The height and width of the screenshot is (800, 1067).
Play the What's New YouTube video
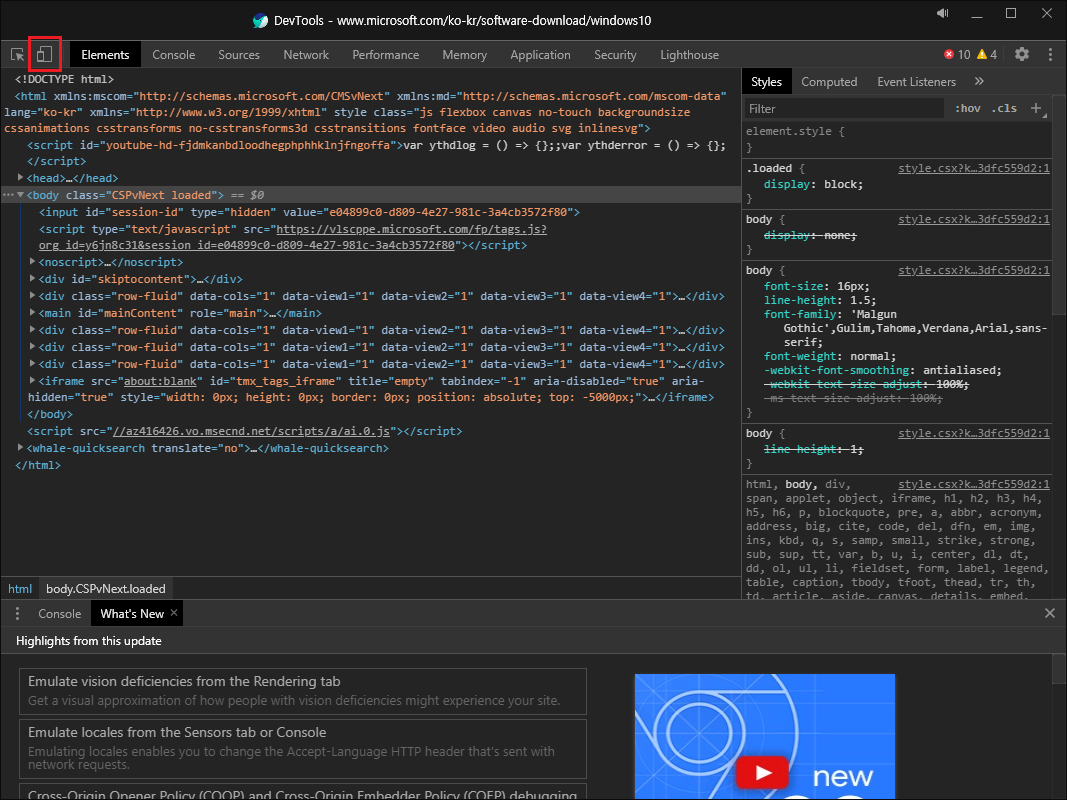(763, 772)
